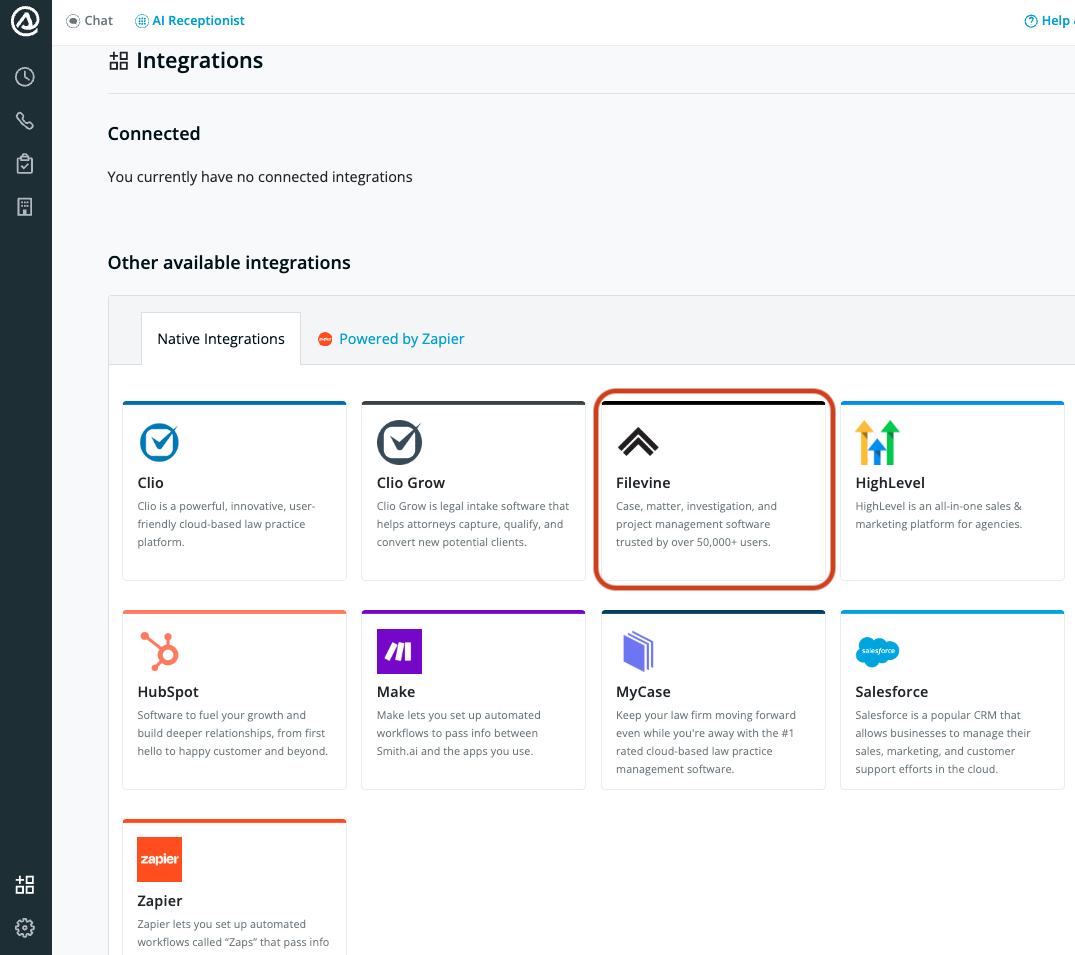Open the Chat menu item

89,21
